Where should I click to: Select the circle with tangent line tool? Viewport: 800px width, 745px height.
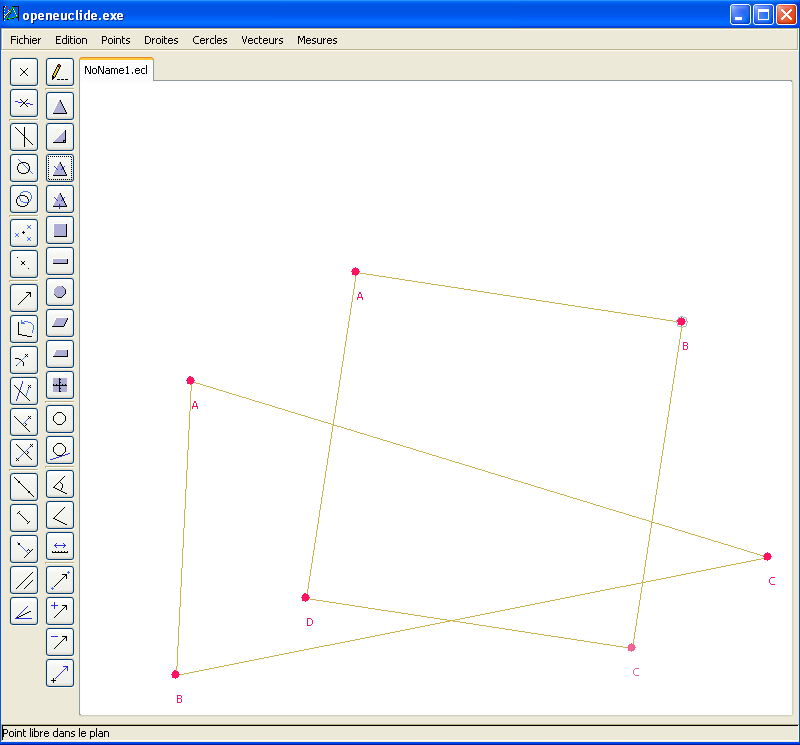(x=60, y=450)
